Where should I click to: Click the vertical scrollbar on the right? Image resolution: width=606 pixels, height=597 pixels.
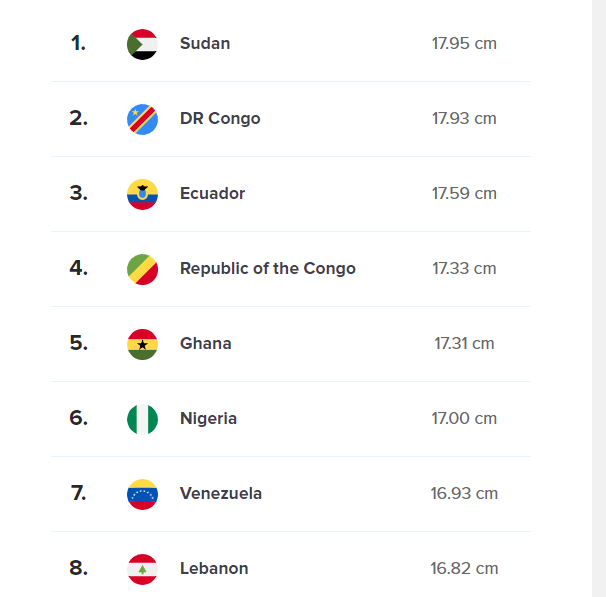(x=599, y=298)
